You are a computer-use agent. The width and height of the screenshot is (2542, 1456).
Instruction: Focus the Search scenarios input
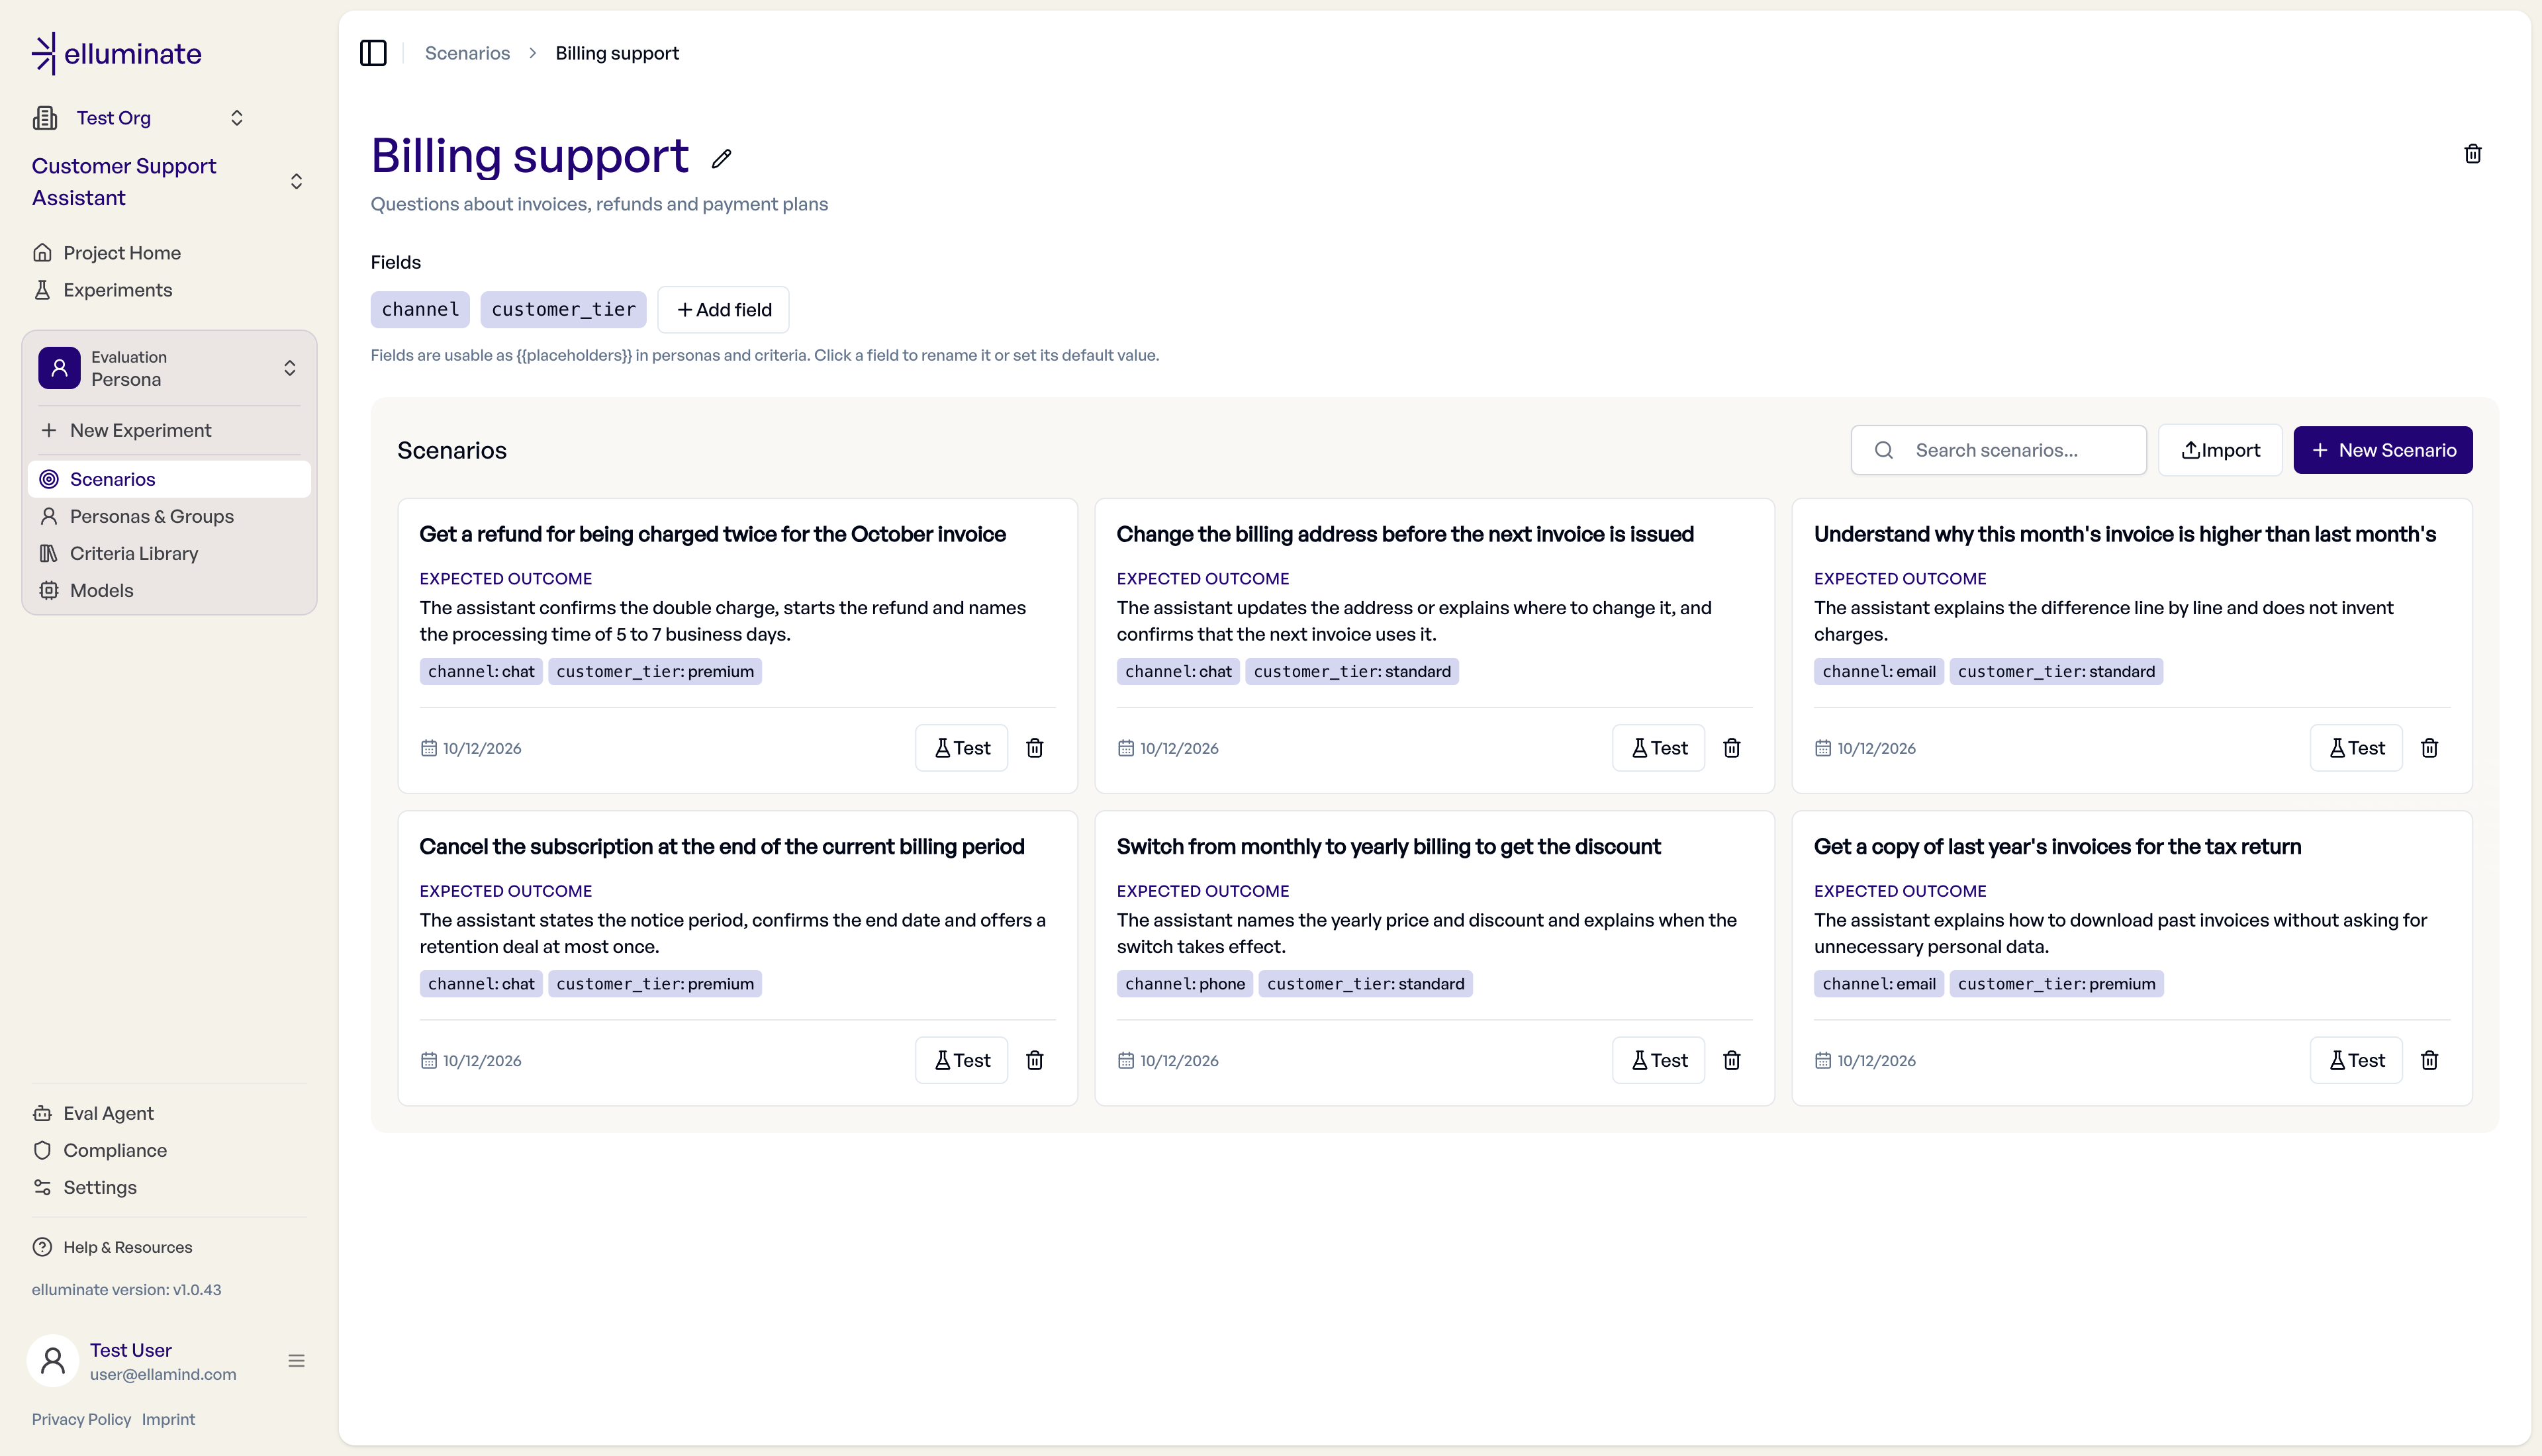coord(1998,450)
